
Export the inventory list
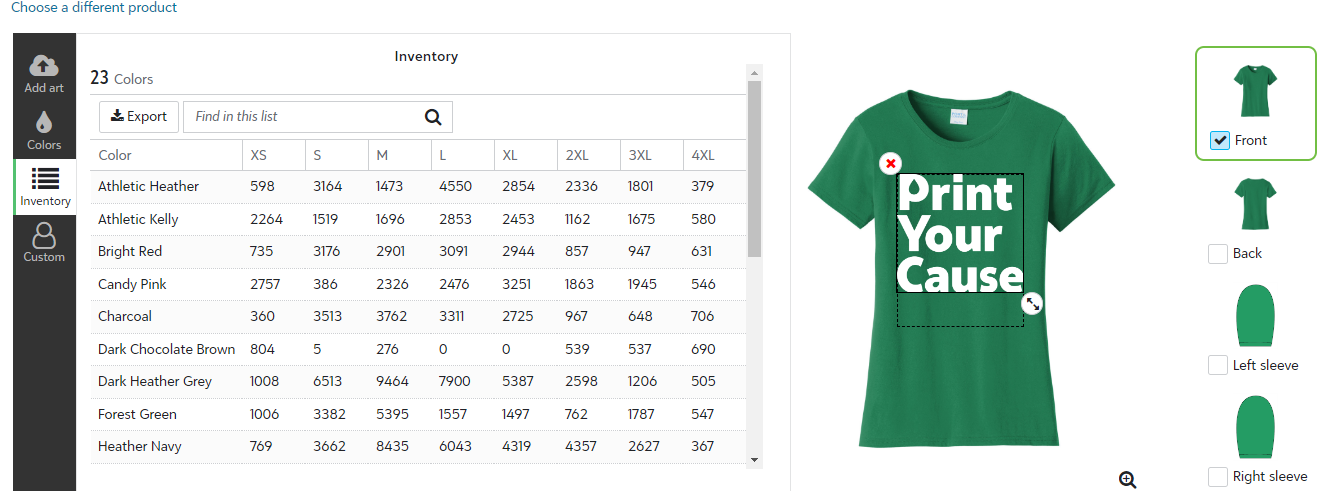(139, 117)
